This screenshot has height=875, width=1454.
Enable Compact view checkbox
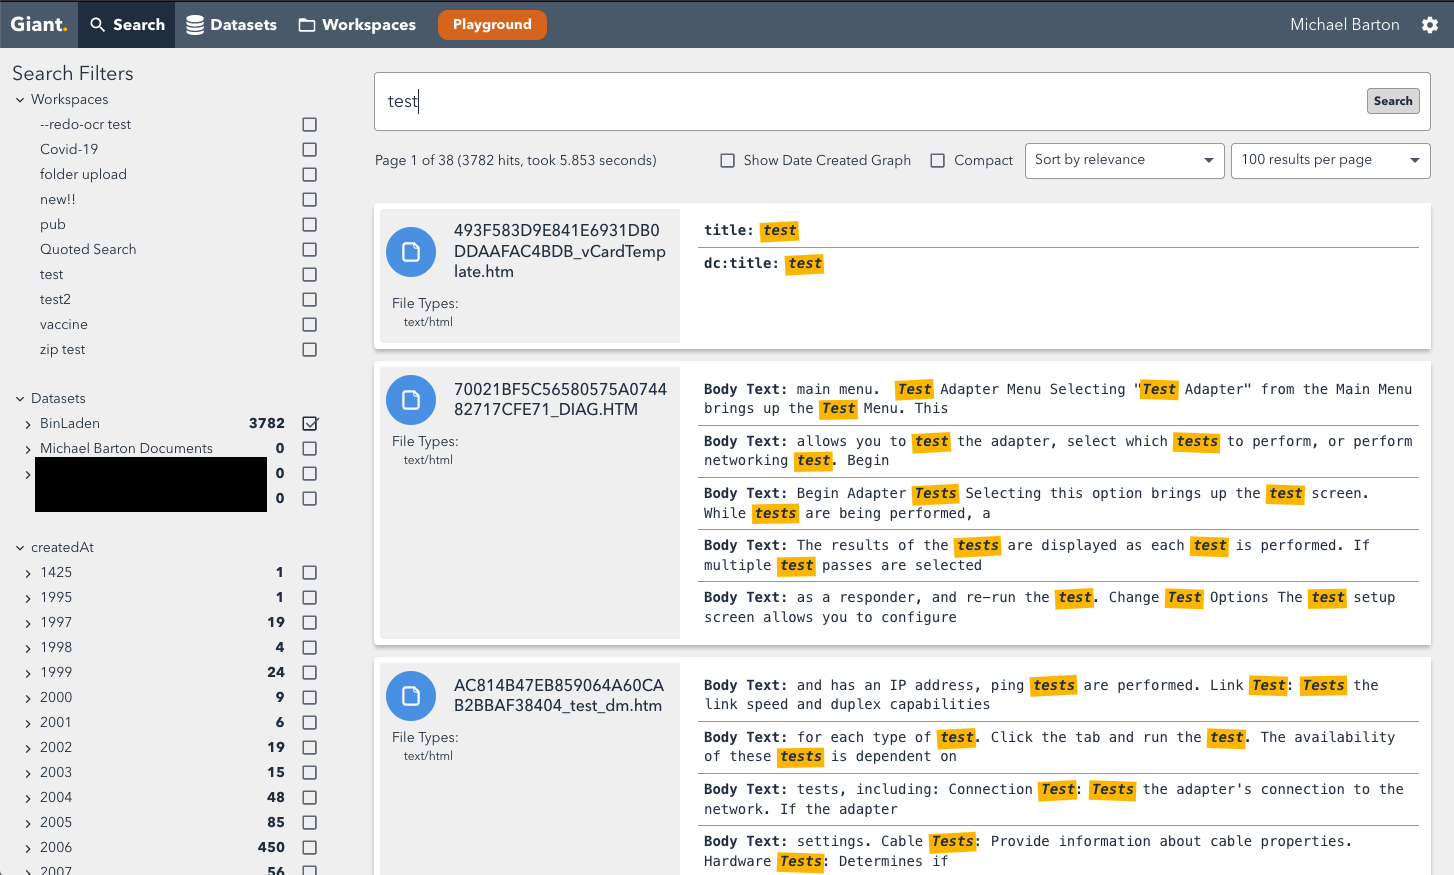(x=937, y=160)
